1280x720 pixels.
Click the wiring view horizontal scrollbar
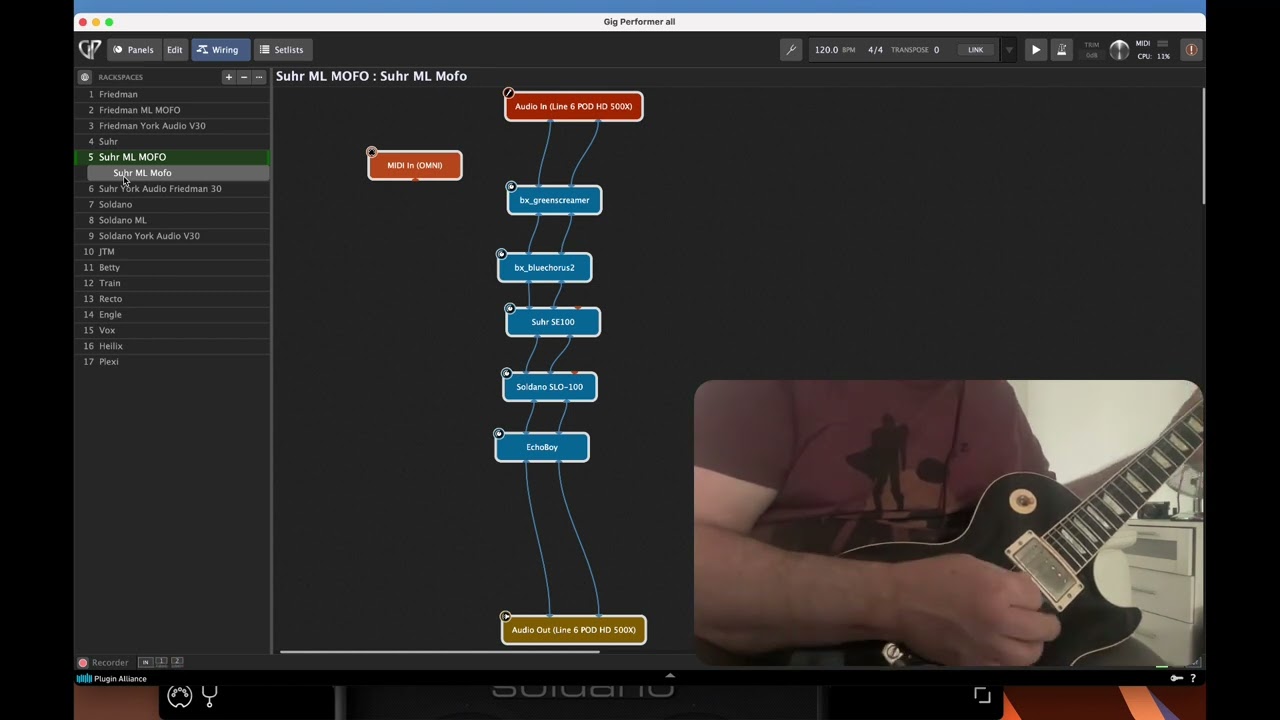tap(440, 652)
